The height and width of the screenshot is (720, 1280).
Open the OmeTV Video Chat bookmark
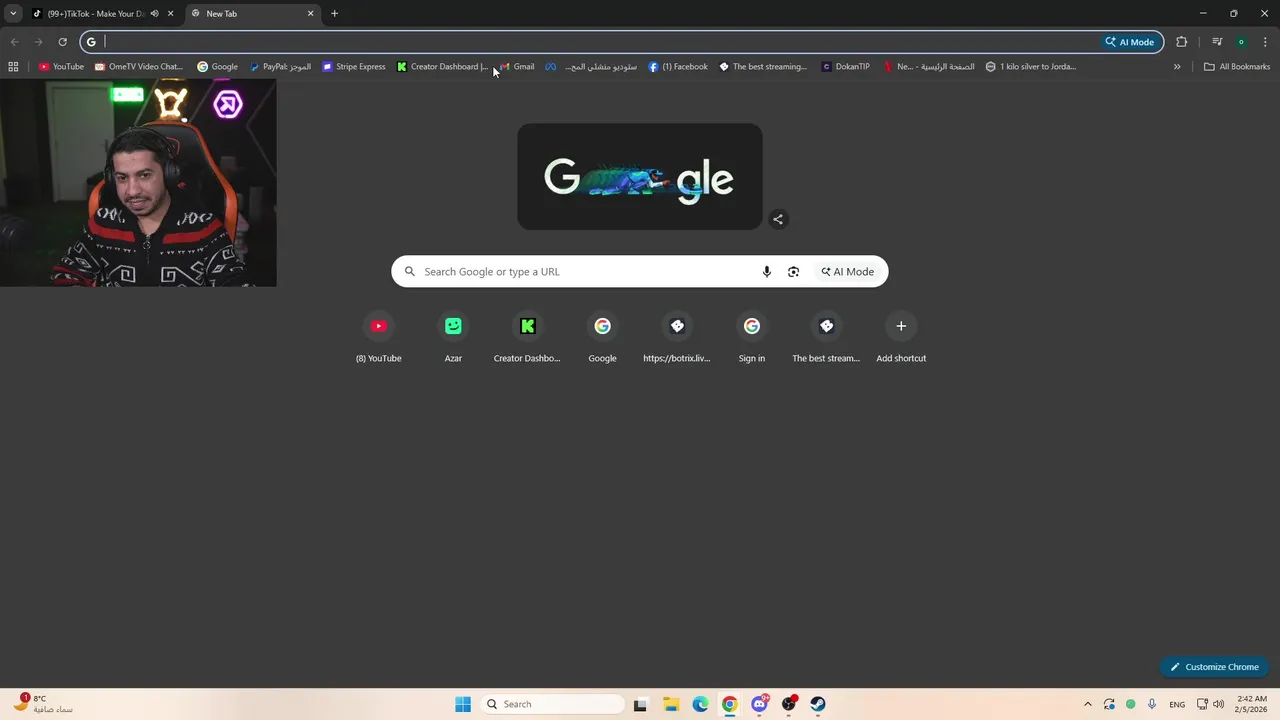pos(138,67)
